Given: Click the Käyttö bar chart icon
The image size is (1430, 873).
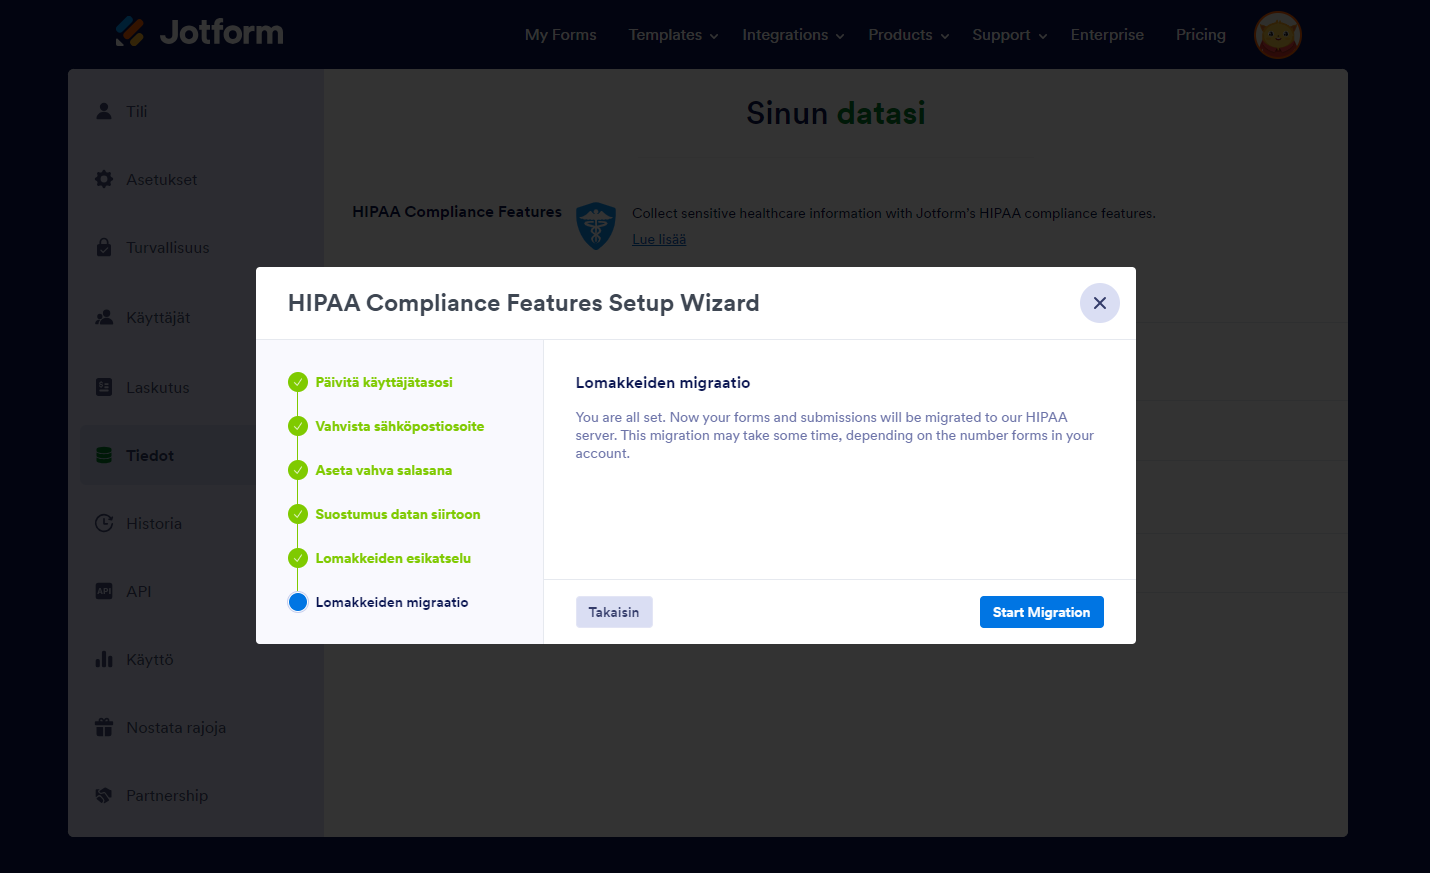Looking at the screenshot, I should coord(104,659).
